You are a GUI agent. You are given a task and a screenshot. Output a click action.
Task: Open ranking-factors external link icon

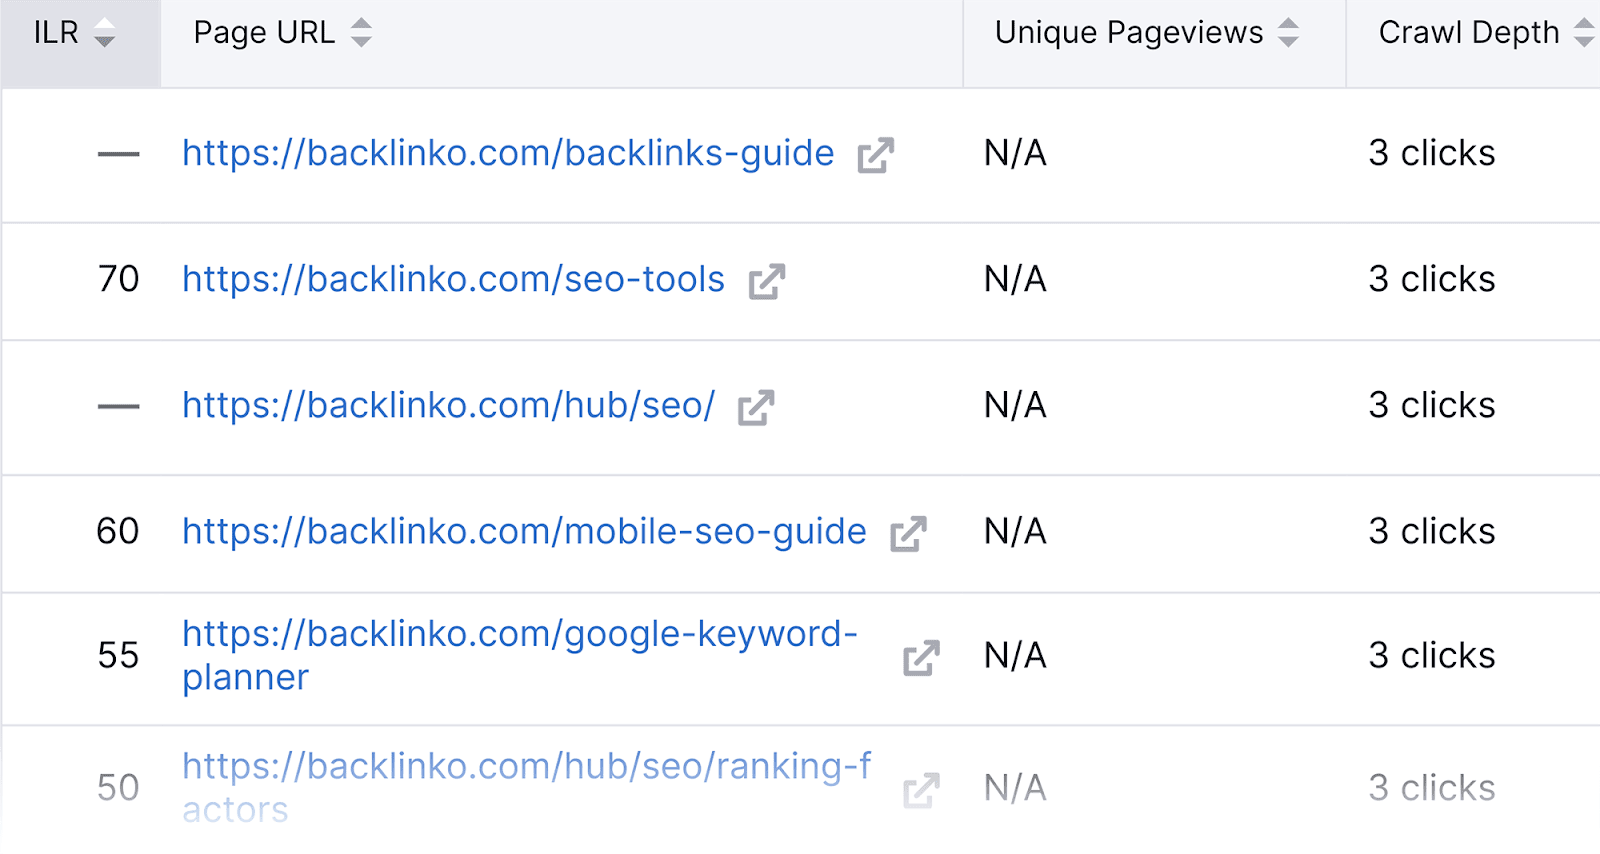point(921,790)
